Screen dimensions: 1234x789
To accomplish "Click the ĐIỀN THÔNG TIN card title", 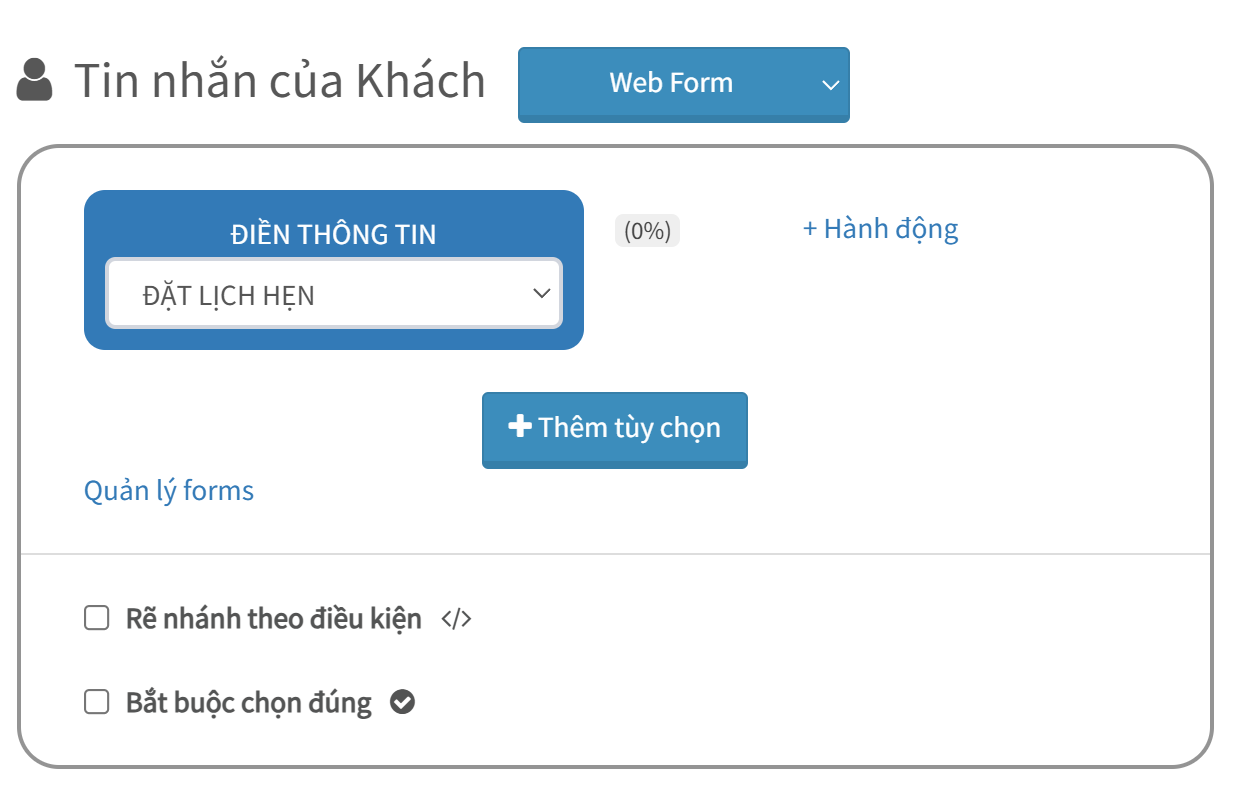I will point(334,234).
